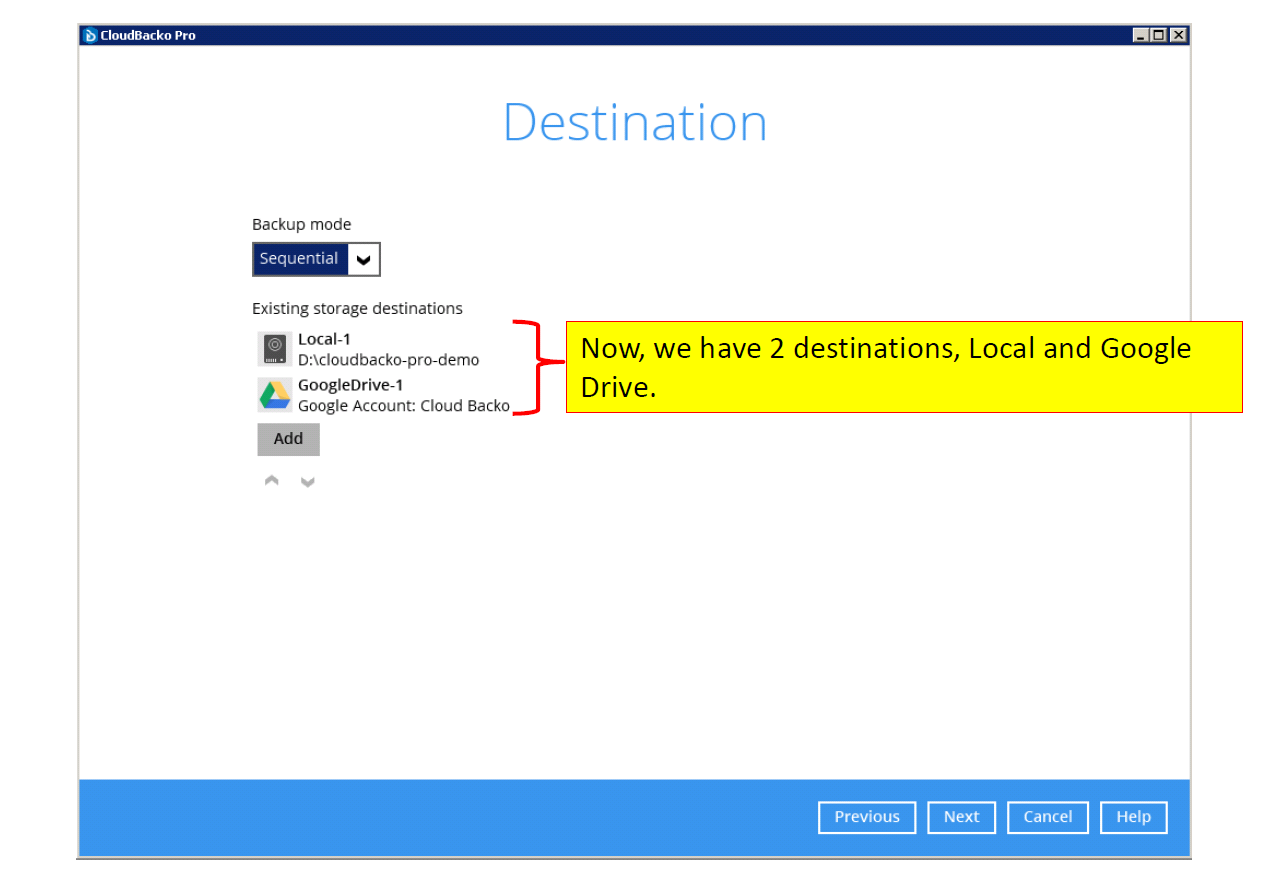
Task: Click the D:\cloudbacko-pro-demo path text
Action: coord(388,360)
